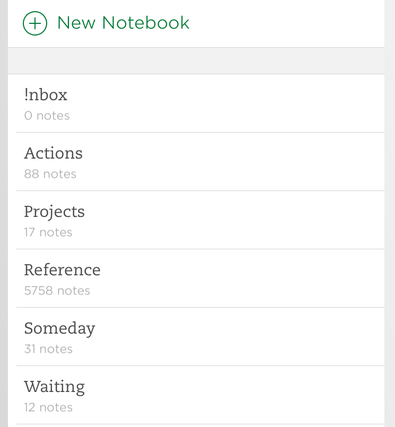
Task: Tap the 12 notes count label
Action: tap(48, 407)
